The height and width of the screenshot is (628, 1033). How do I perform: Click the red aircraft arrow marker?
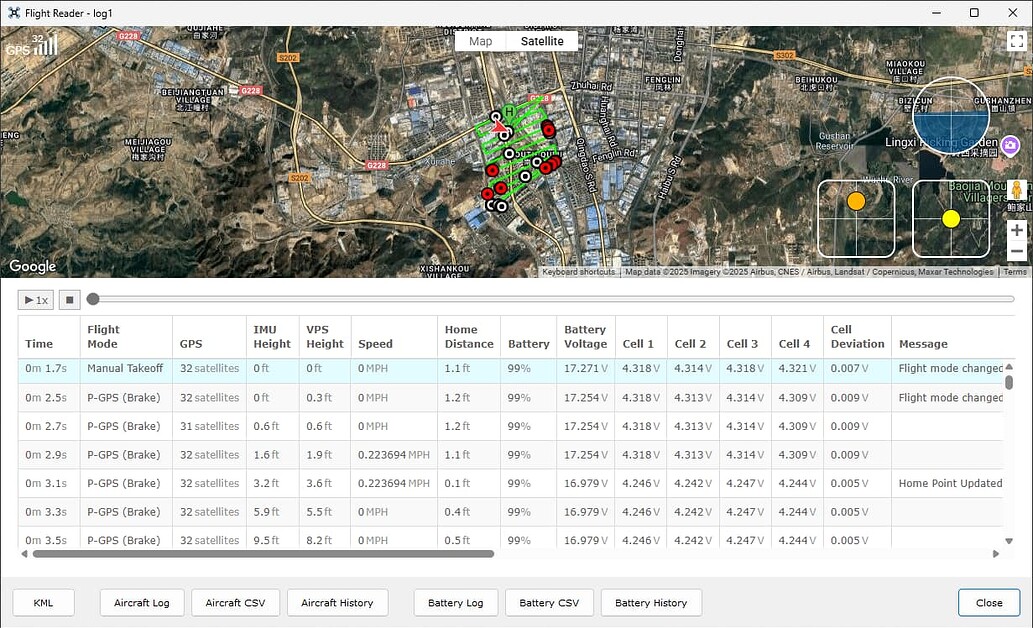(x=499, y=127)
